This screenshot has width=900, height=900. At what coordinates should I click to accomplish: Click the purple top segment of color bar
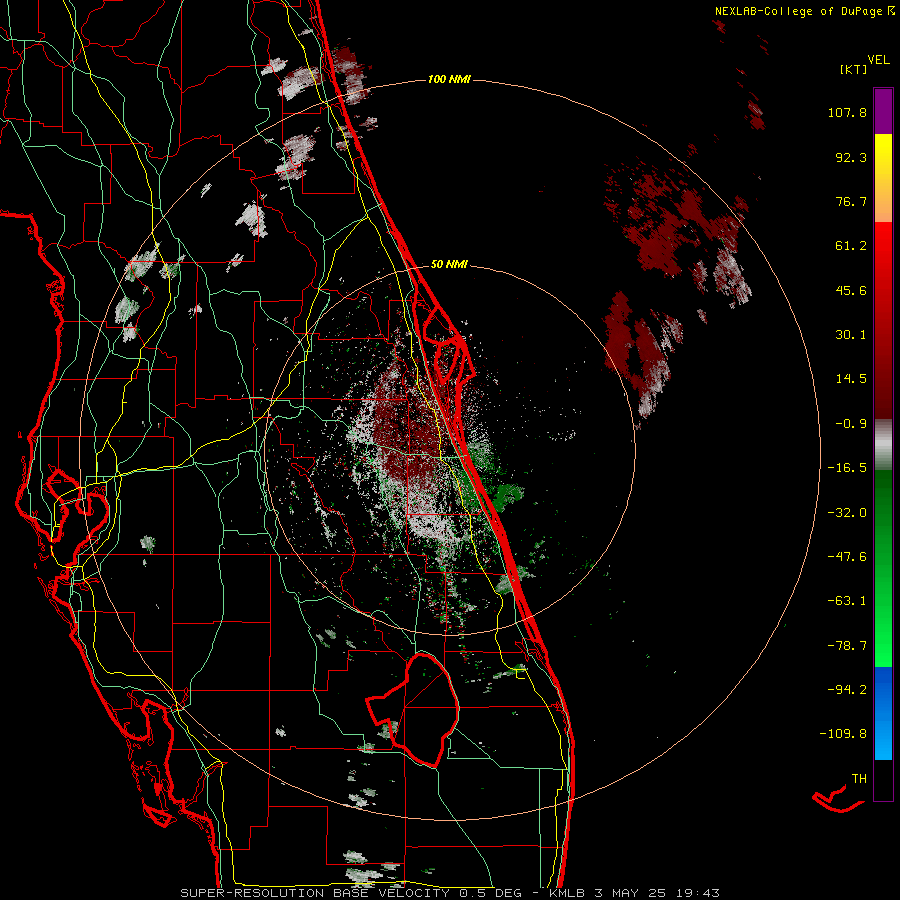coord(883,111)
